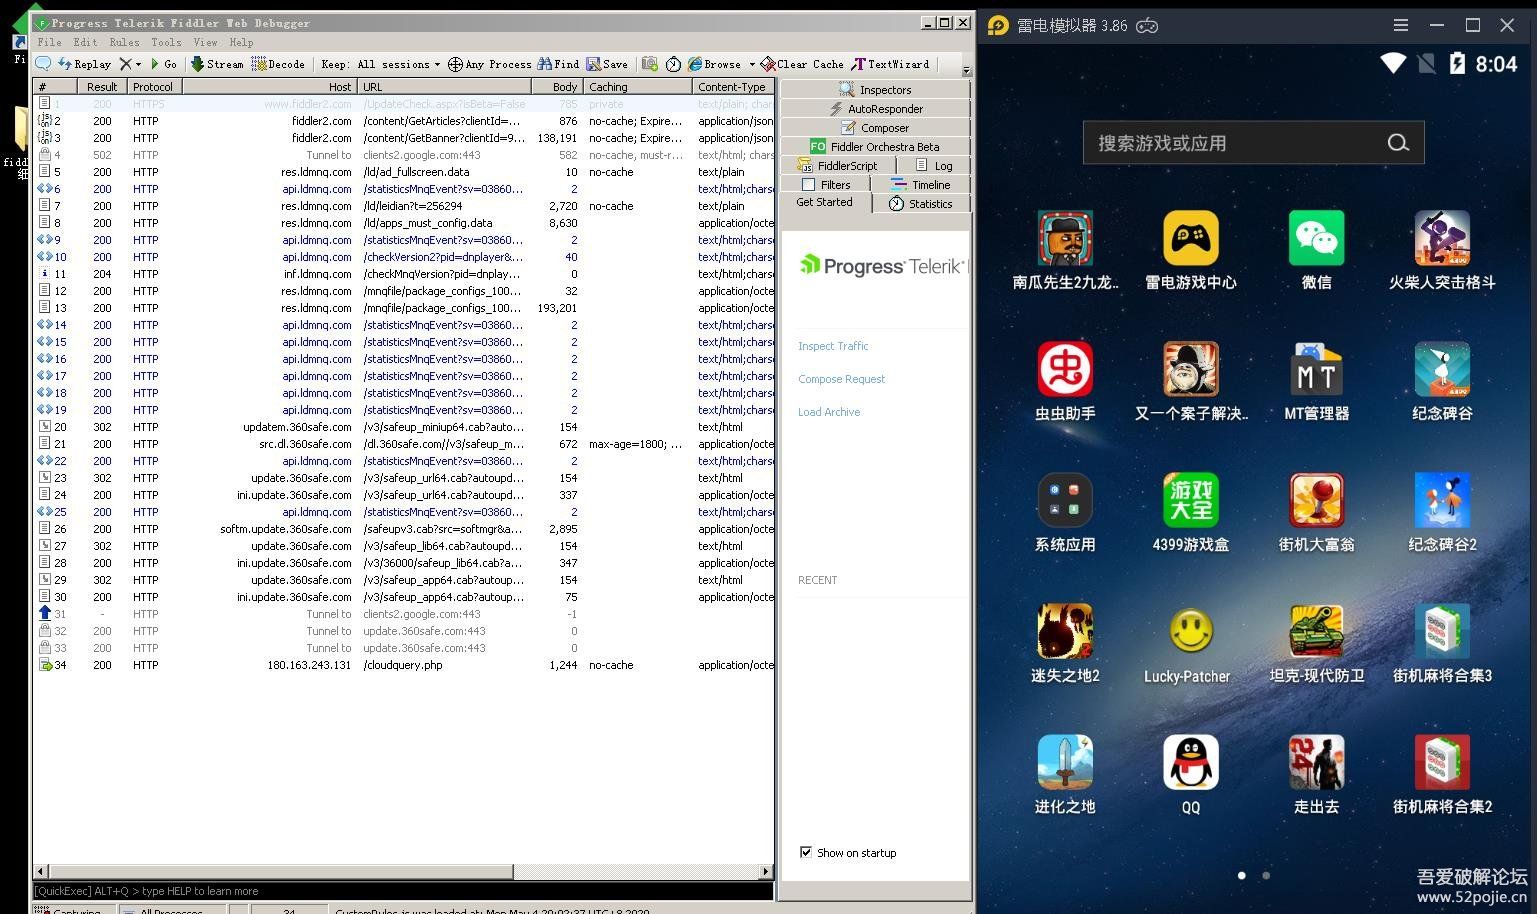The image size is (1537, 914).
Task: Switch to the Timeline tab
Action: click(921, 184)
